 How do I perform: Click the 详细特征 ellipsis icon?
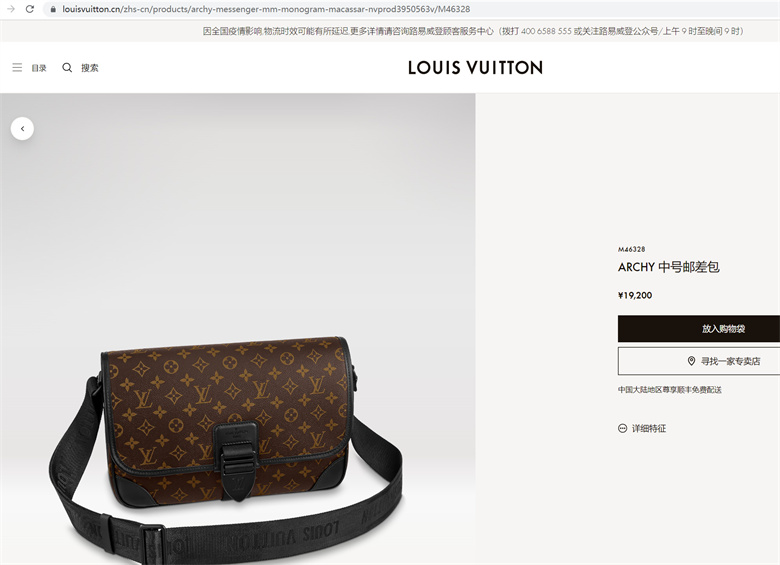622,428
